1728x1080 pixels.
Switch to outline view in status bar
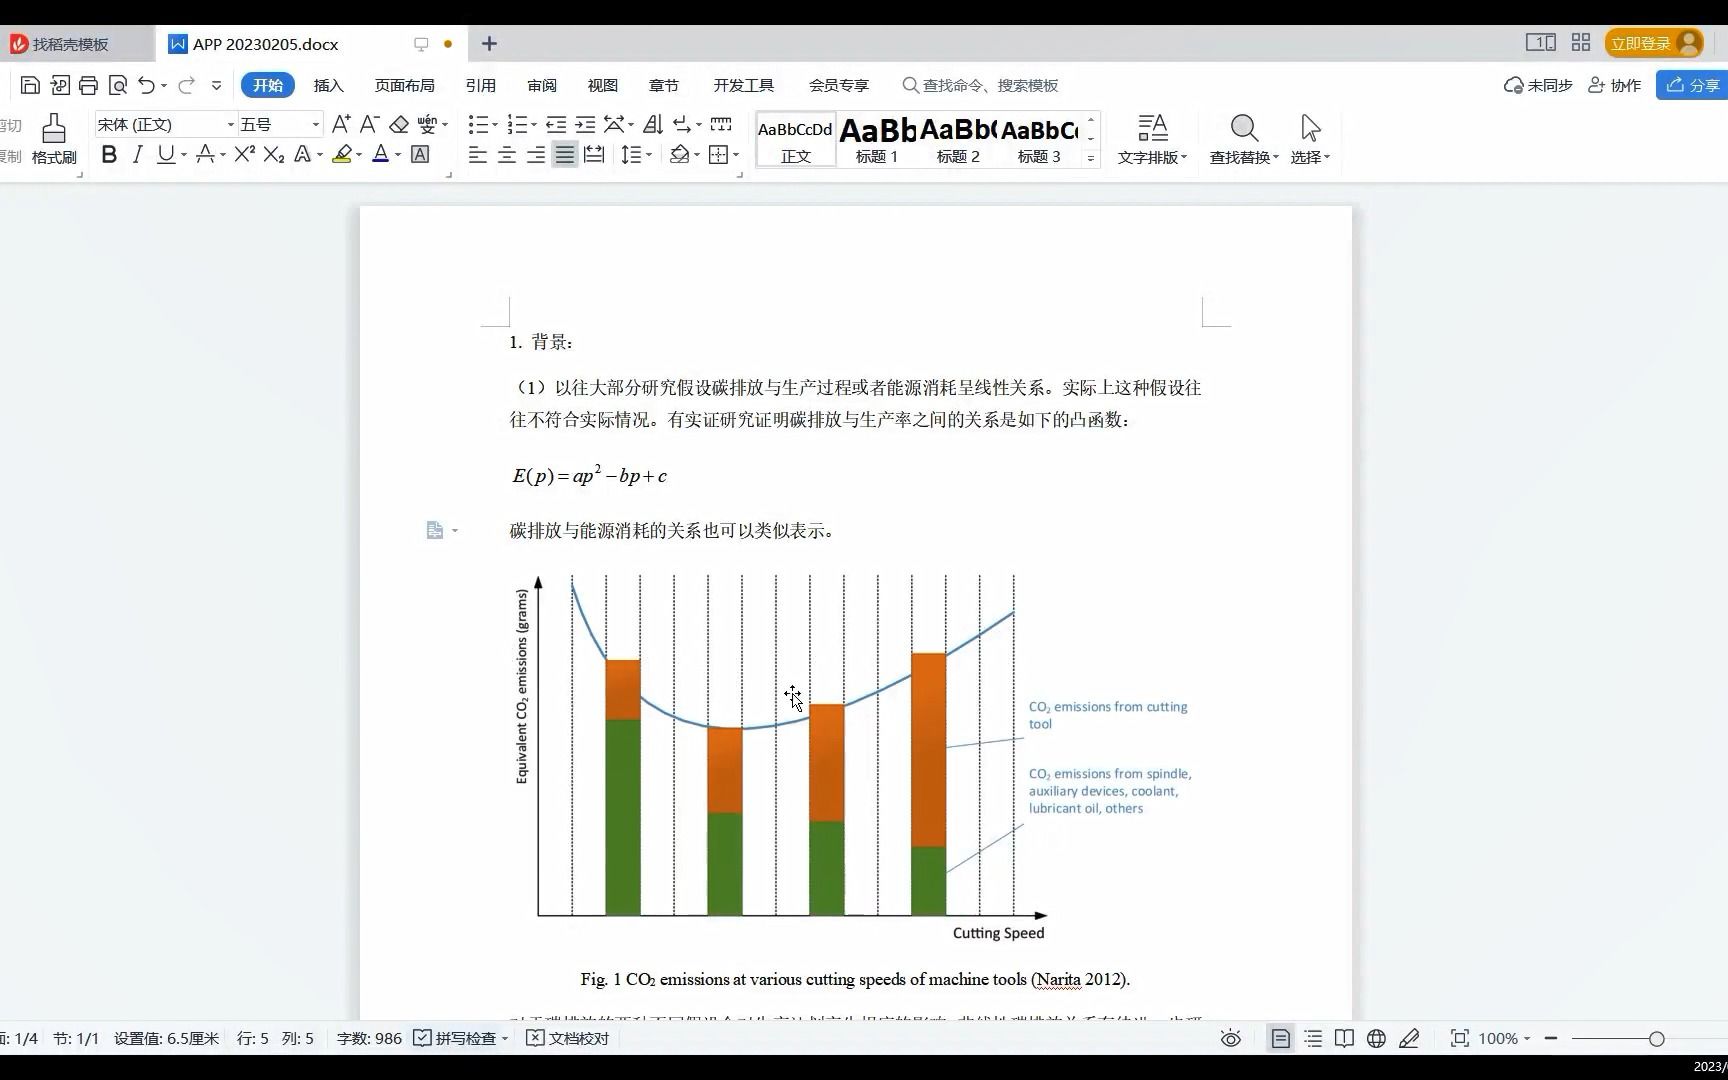1313,1039
